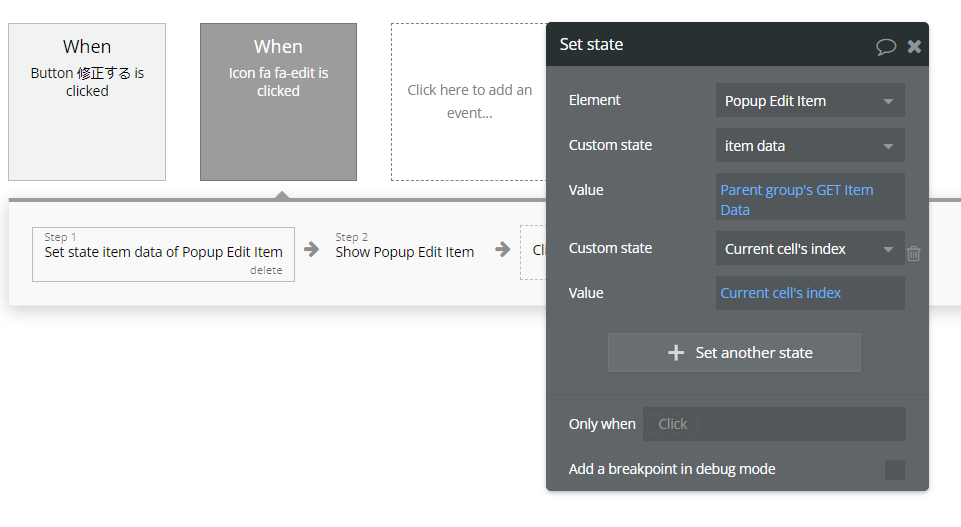Select the Button 修正する is clicked event

87,102
